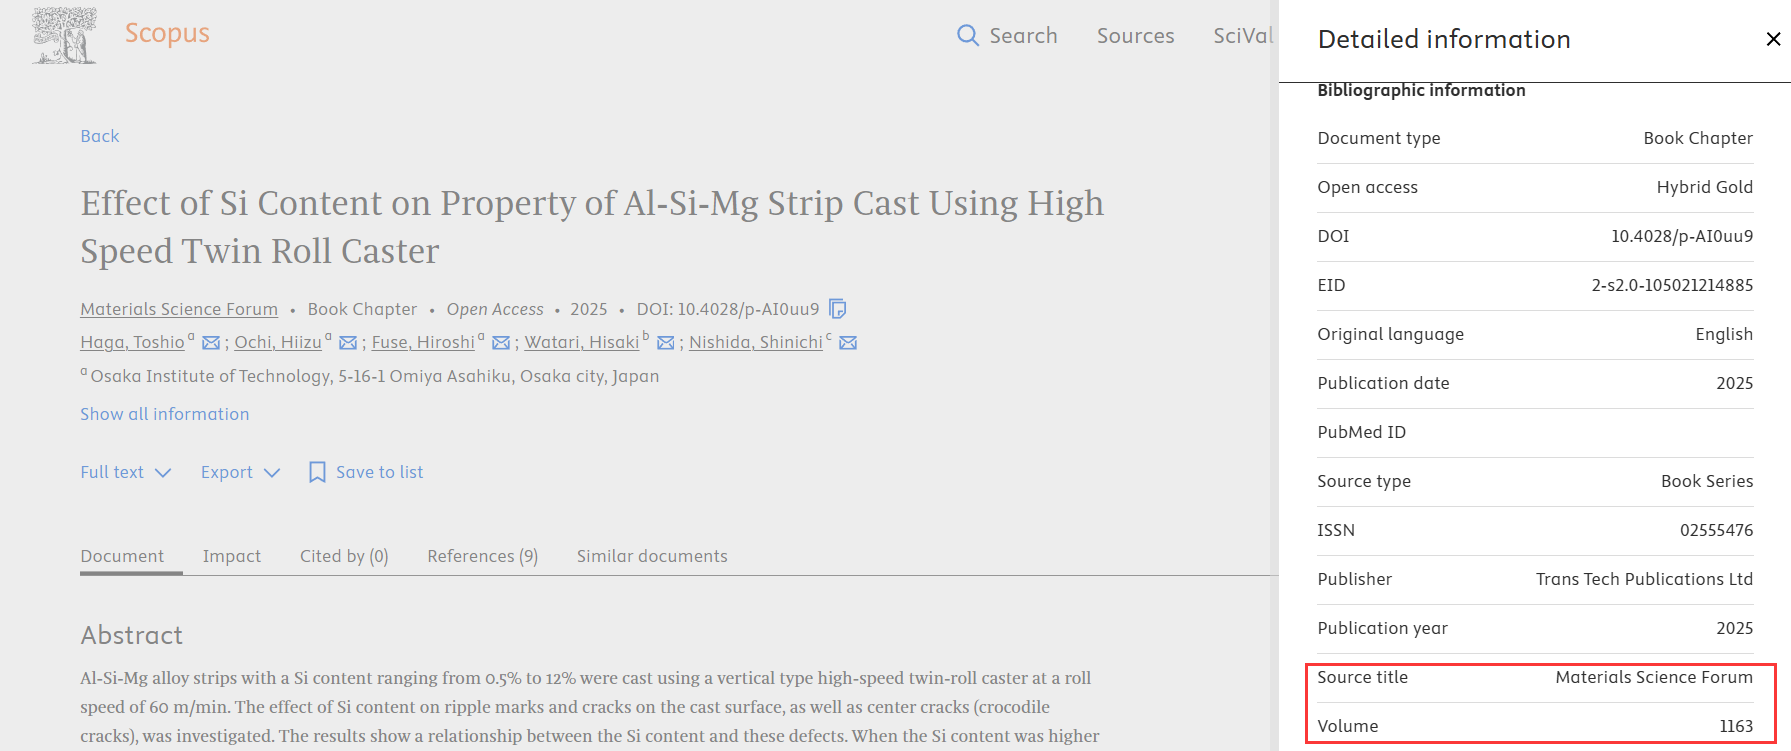
Task: Switch to the Impact tab
Action: [x=232, y=556]
